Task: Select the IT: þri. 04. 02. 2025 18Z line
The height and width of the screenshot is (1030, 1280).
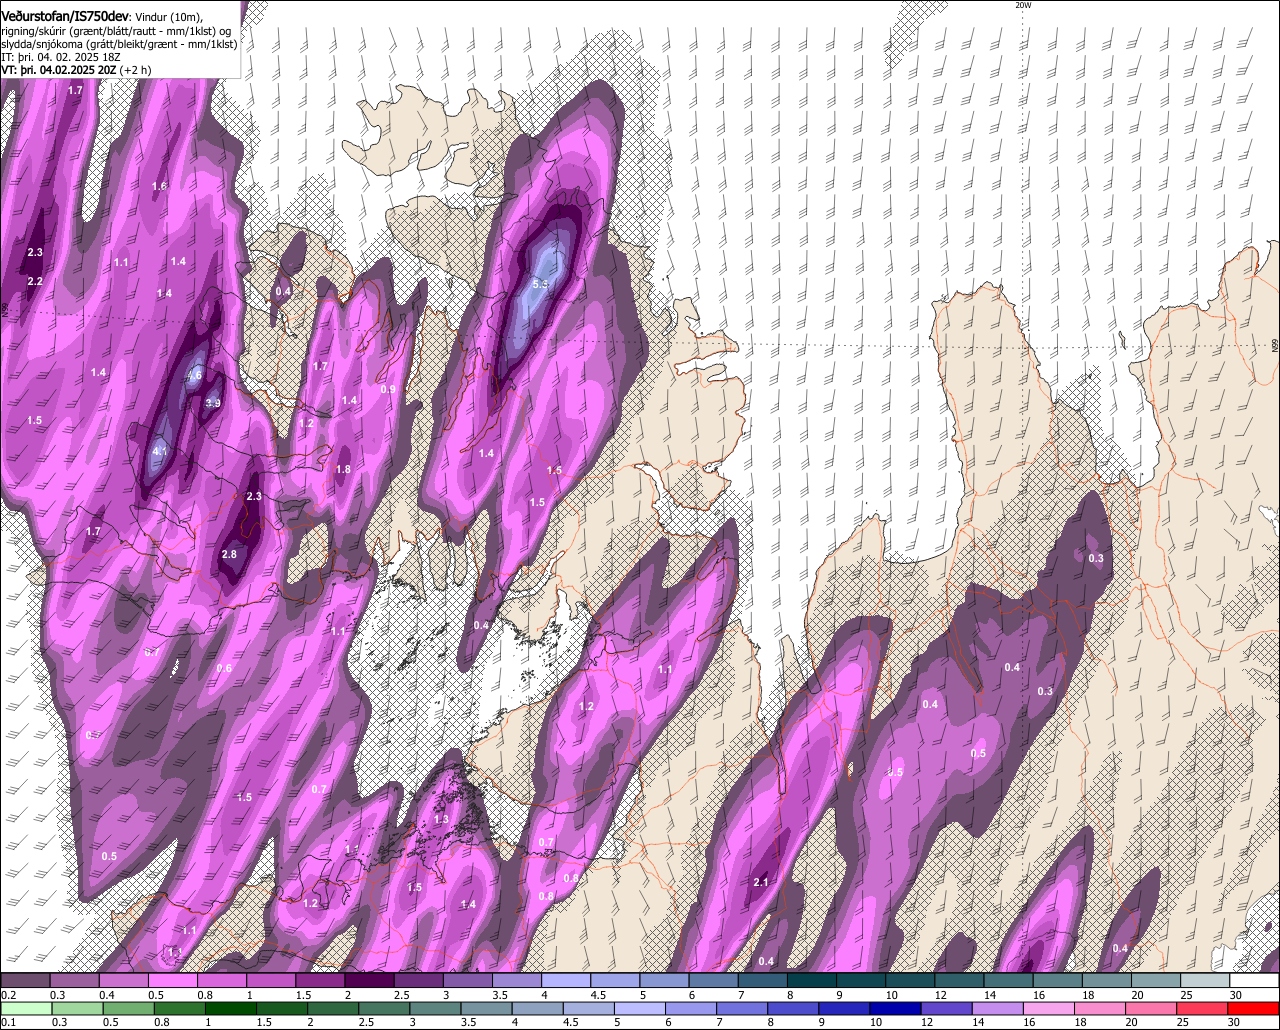Action: tap(59, 57)
